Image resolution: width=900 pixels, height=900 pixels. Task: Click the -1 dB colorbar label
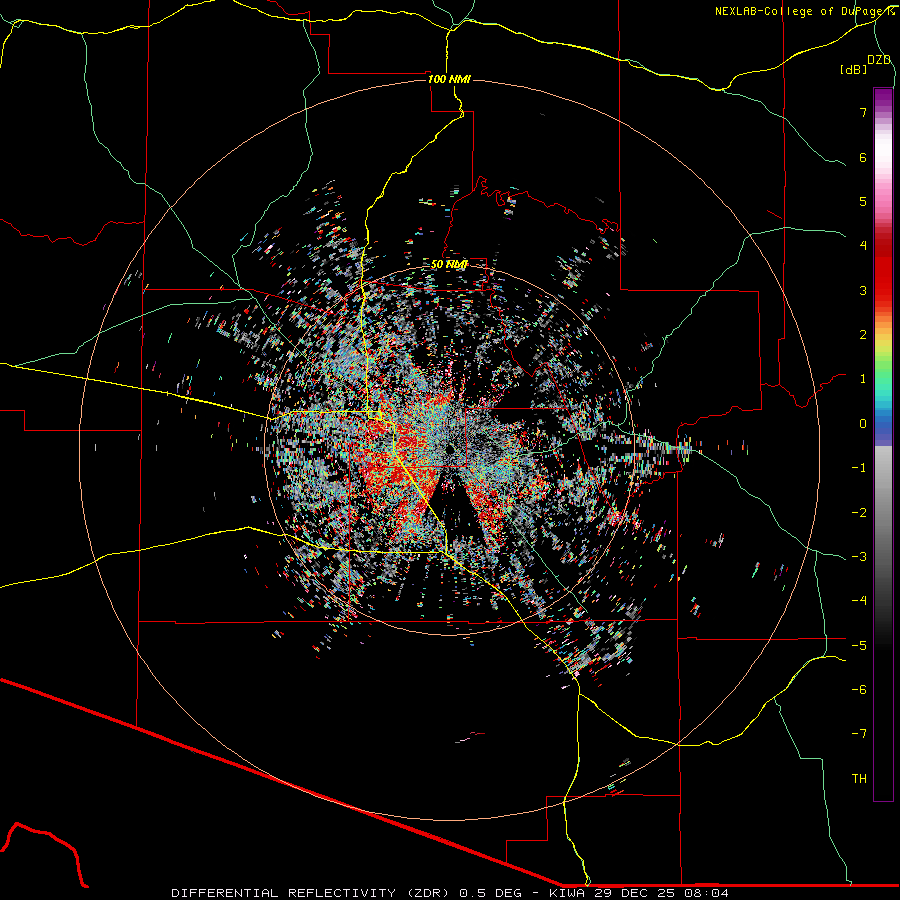point(859,468)
